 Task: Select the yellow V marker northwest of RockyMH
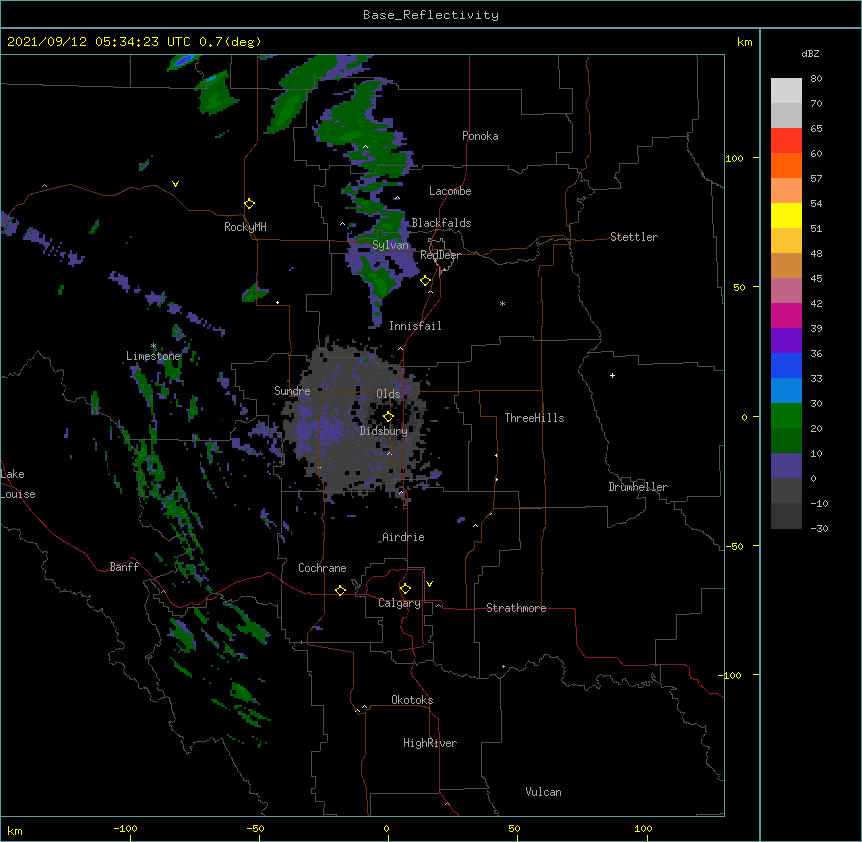click(x=175, y=184)
